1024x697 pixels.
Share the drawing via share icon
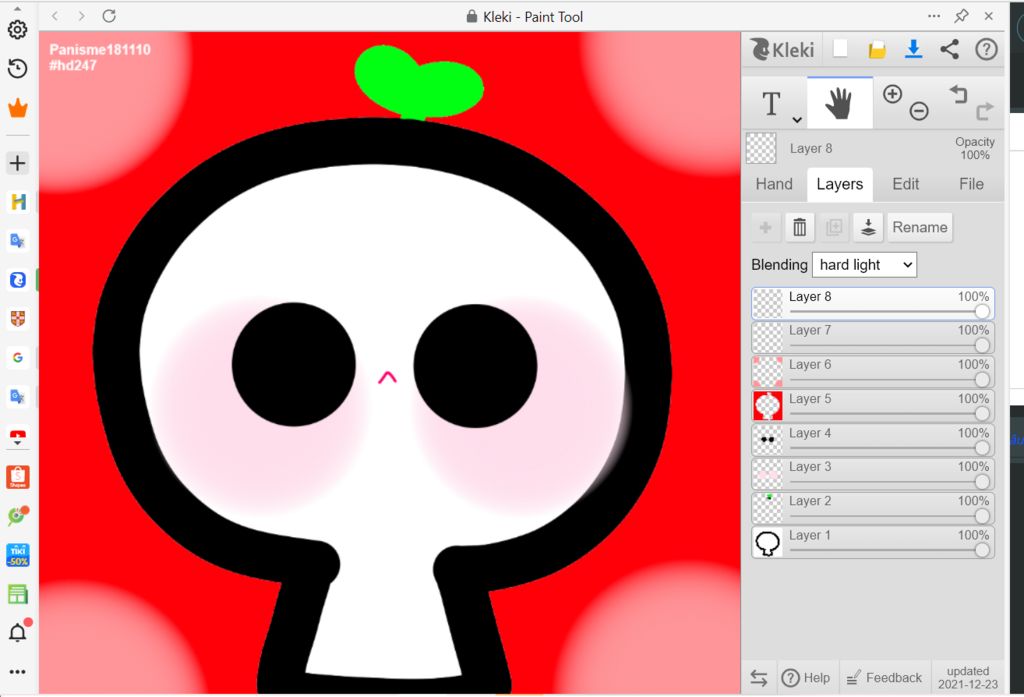pyautogui.click(x=950, y=50)
